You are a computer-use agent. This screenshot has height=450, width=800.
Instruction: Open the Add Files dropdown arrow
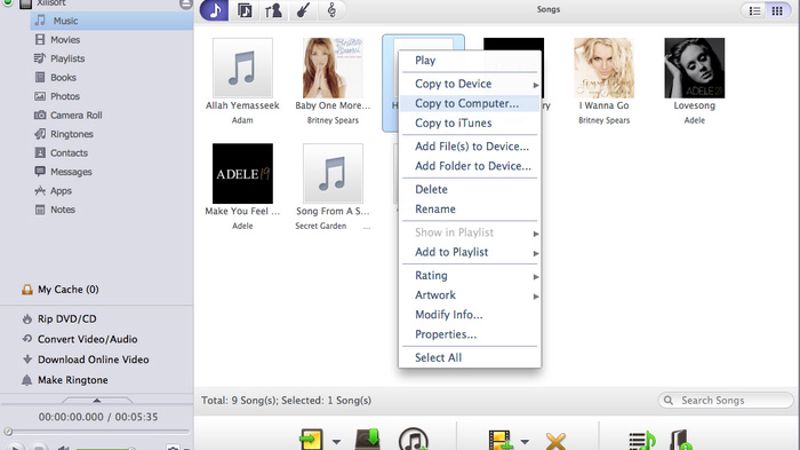[x=524, y=442]
